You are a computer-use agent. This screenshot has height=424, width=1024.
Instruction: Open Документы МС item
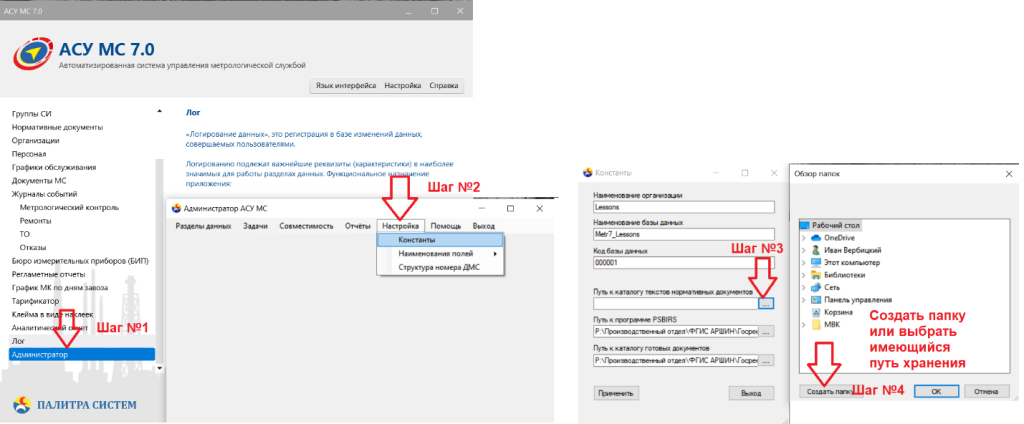pyautogui.click(x=39, y=180)
